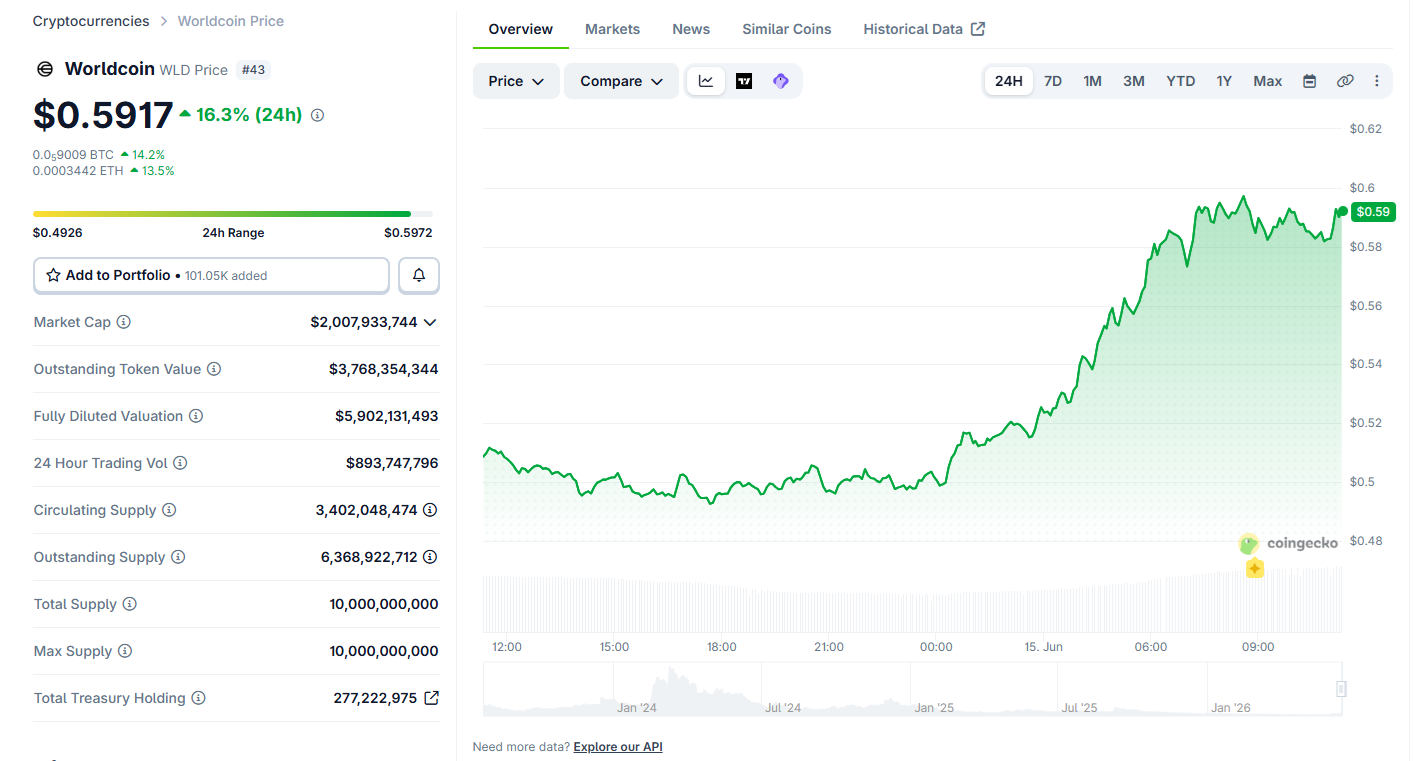Copy chart link with the link icon

click(1345, 81)
